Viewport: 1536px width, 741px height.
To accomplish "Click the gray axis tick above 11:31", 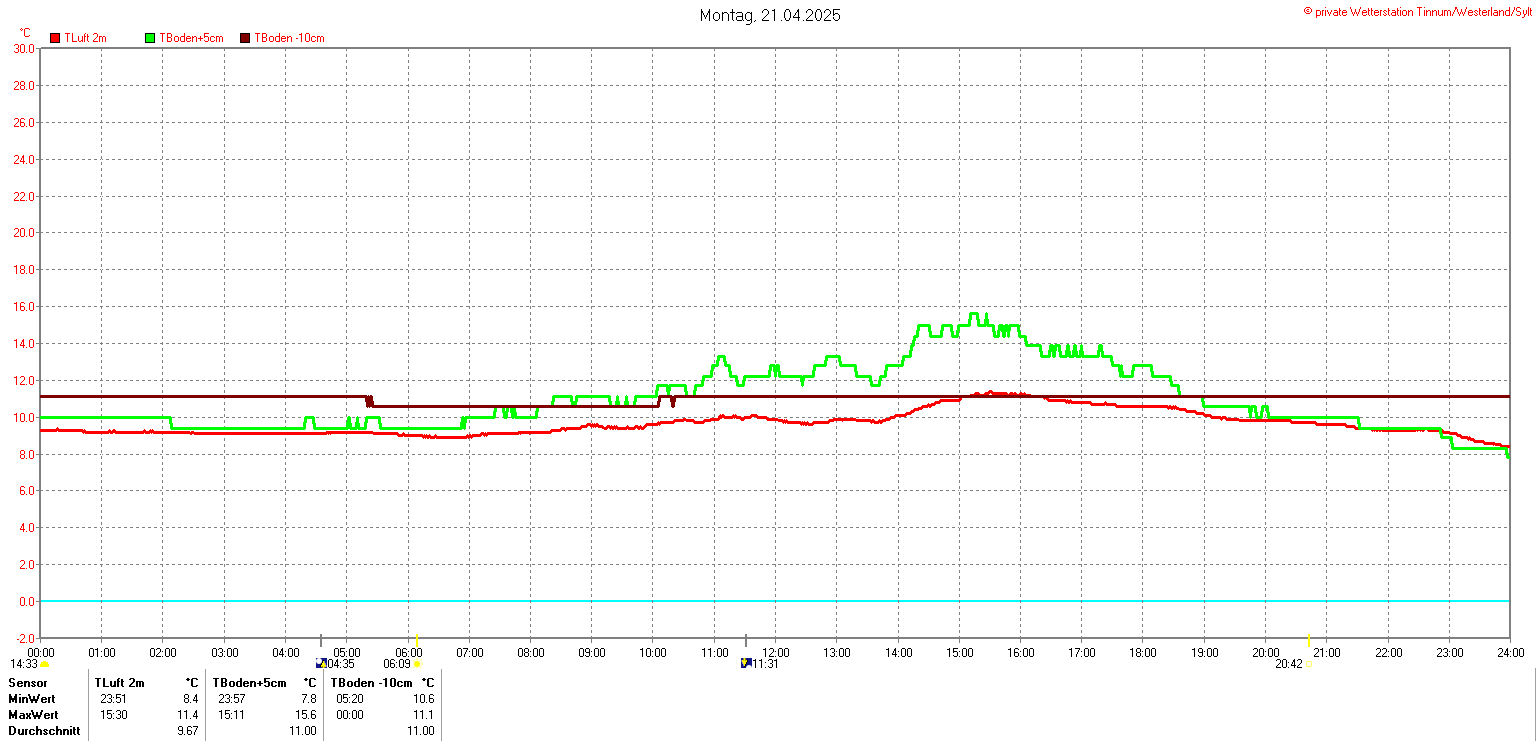I will pos(745,641).
